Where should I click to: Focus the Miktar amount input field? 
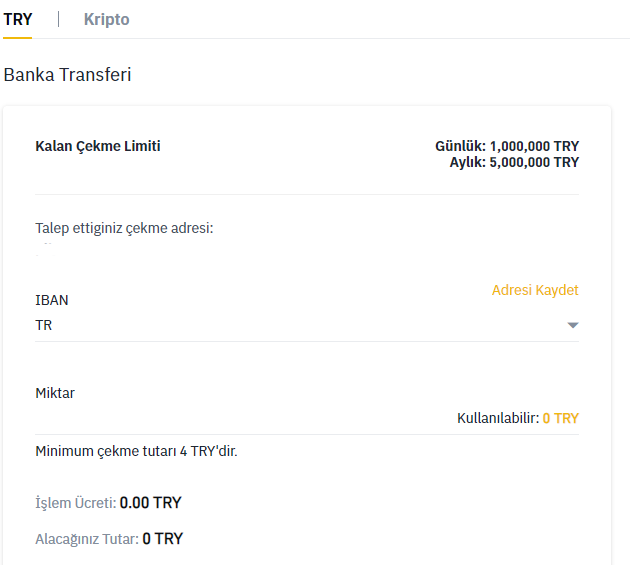(x=240, y=418)
